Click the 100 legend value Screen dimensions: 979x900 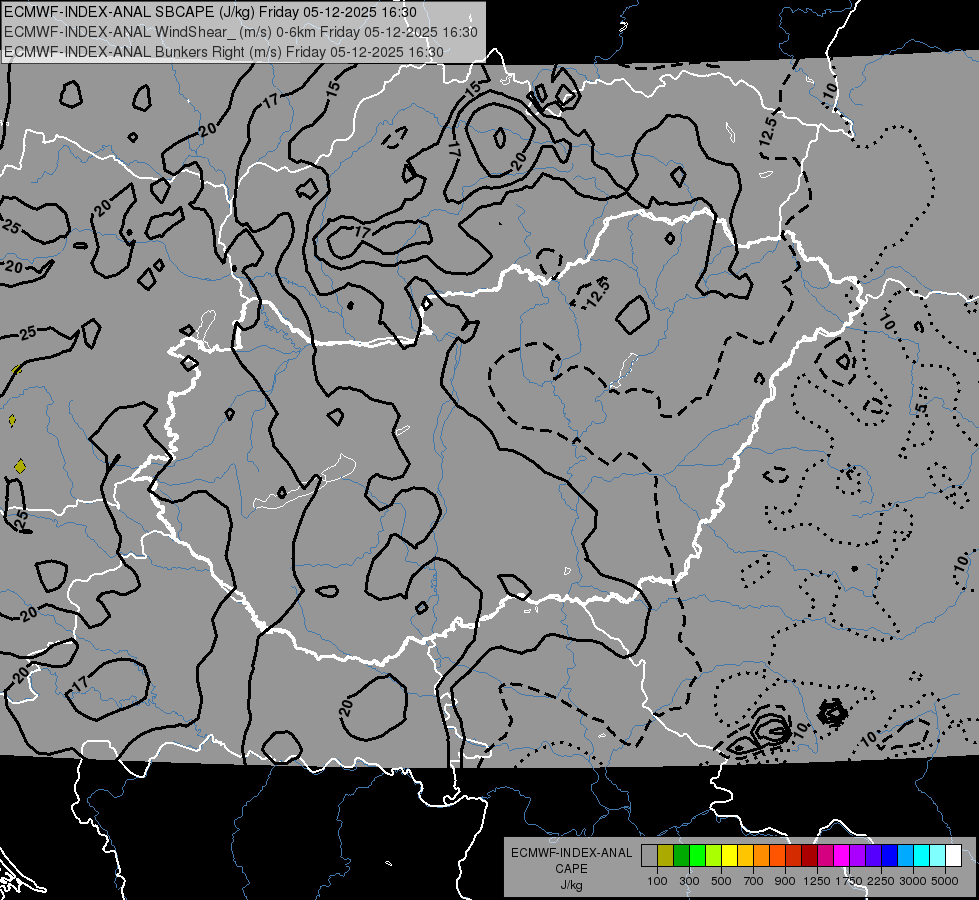(x=657, y=881)
